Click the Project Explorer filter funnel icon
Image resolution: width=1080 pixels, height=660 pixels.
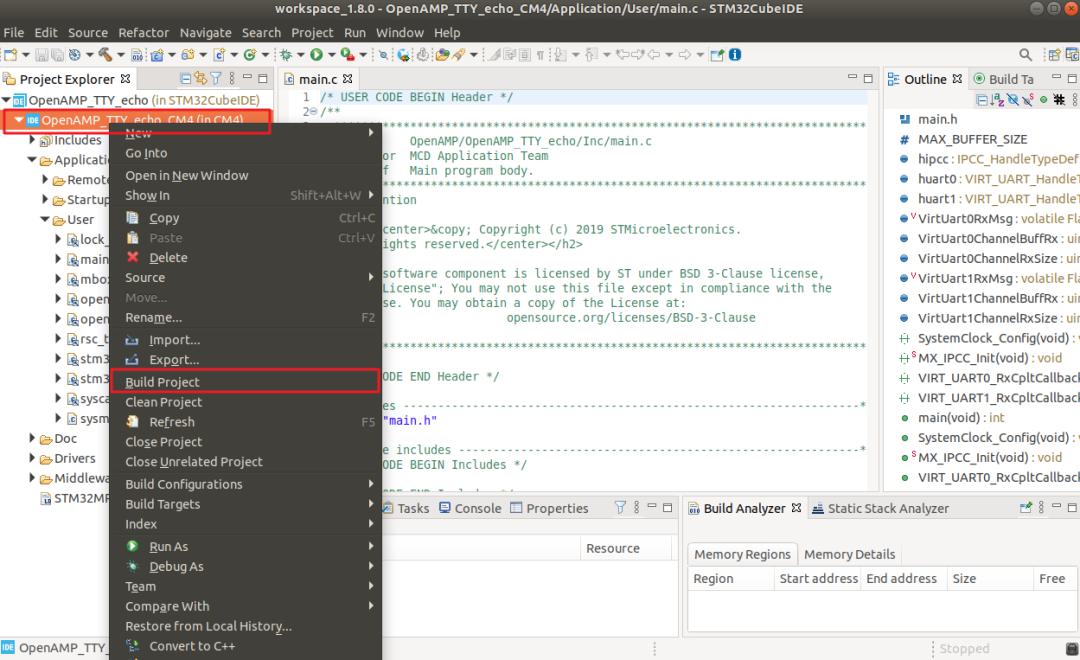coord(216,79)
